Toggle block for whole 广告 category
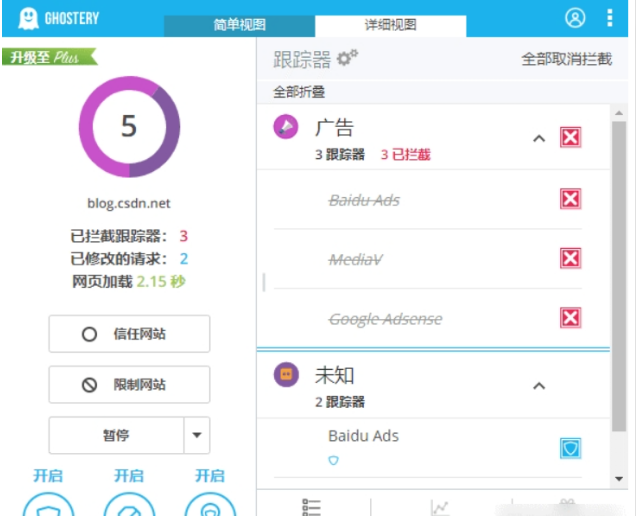 pos(570,137)
